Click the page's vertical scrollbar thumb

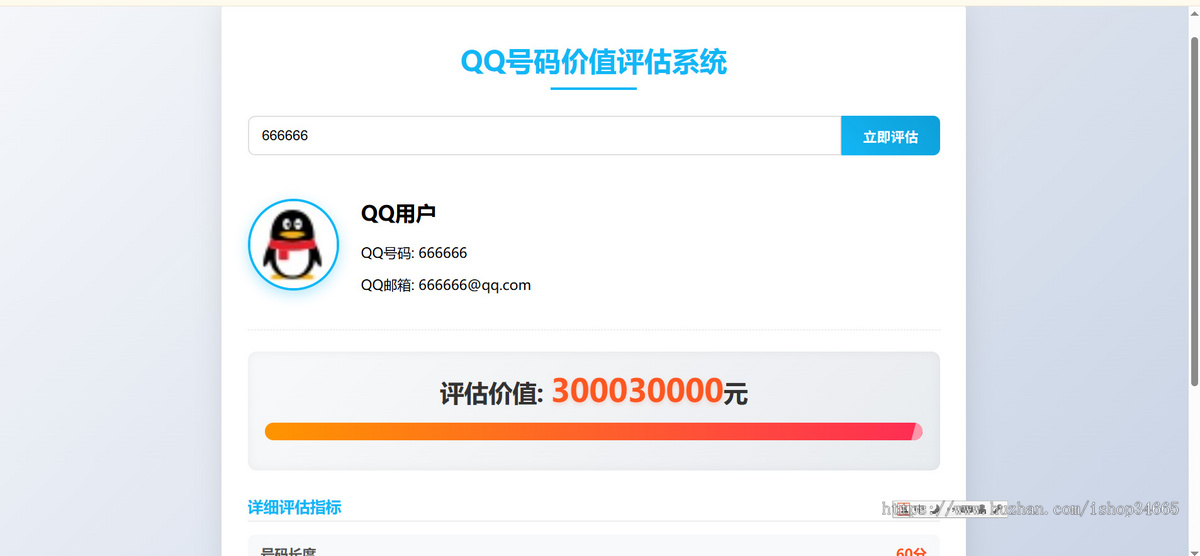pos(1193,210)
